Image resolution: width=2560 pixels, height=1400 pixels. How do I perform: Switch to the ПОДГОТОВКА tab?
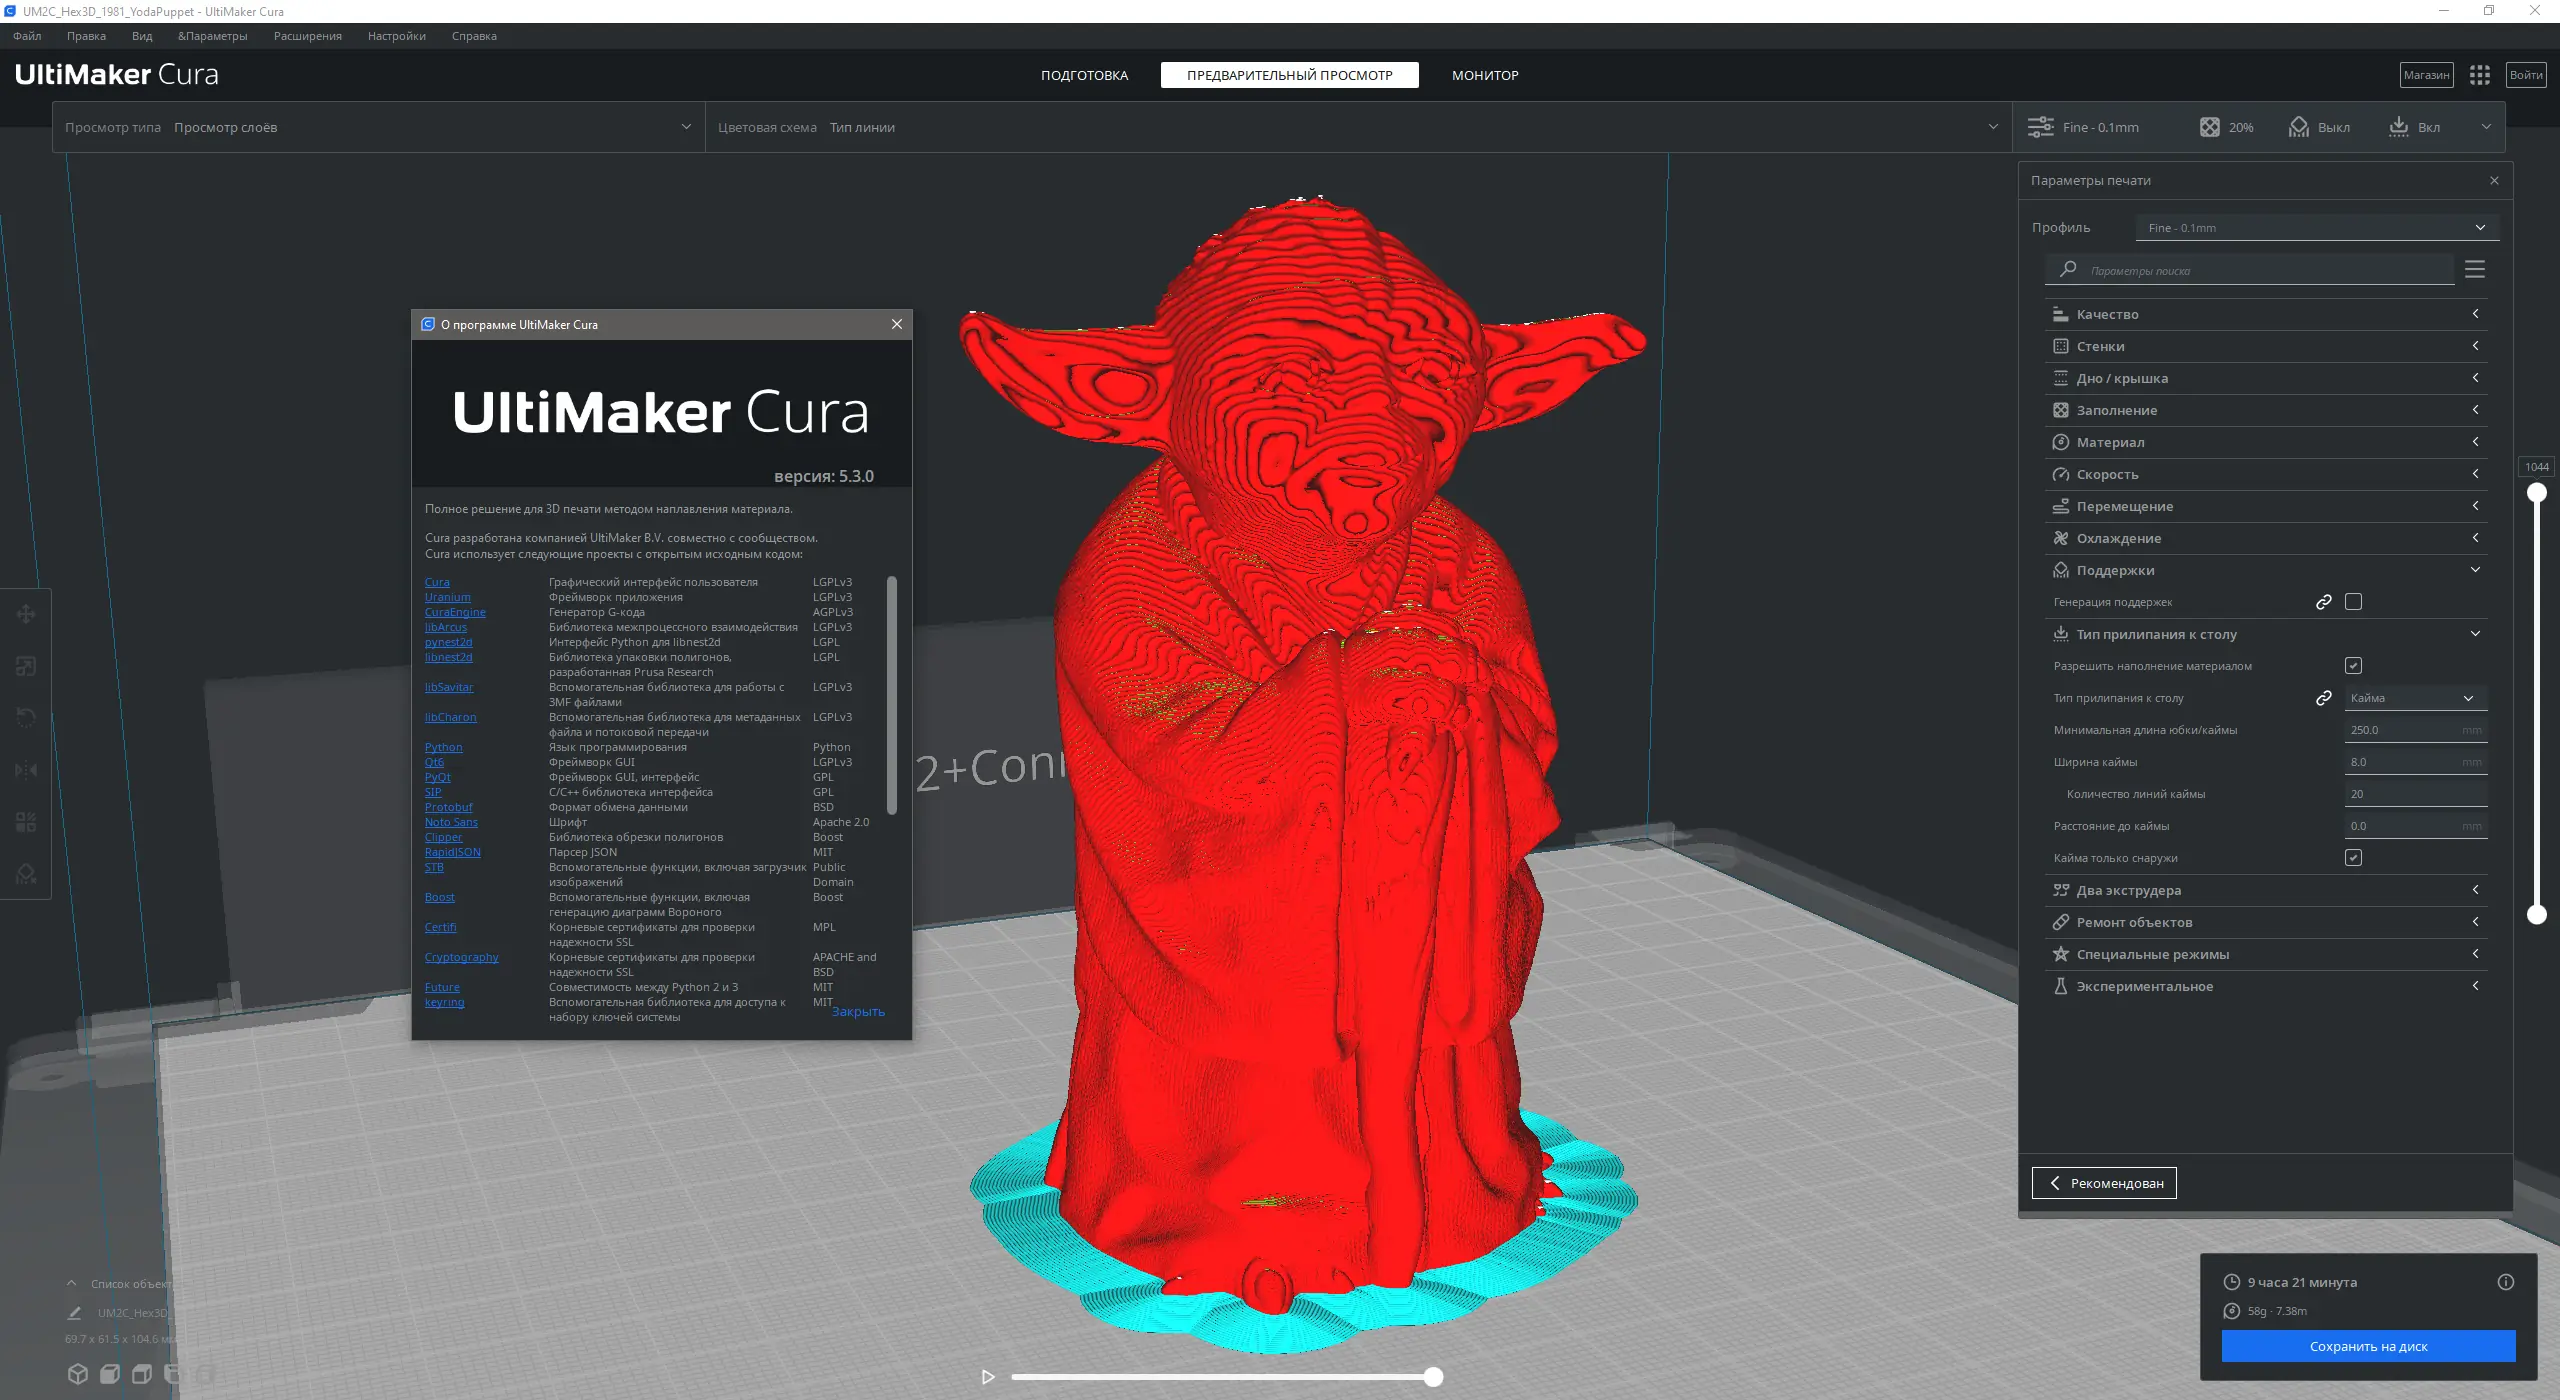[x=1084, y=75]
